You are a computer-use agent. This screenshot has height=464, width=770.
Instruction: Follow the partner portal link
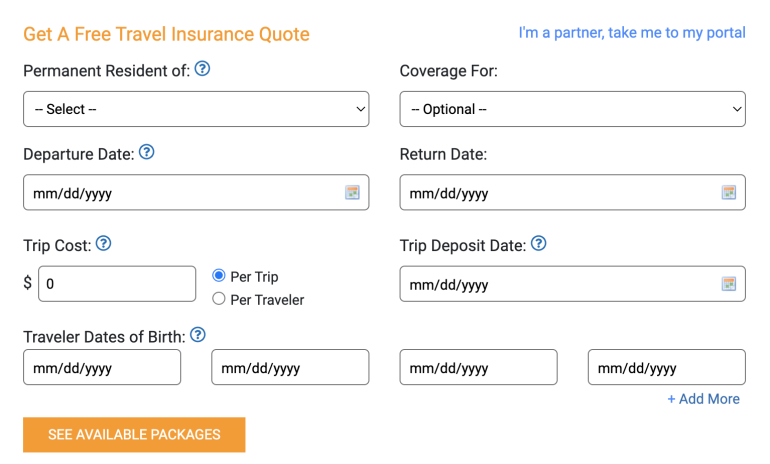pyautogui.click(x=631, y=33)
